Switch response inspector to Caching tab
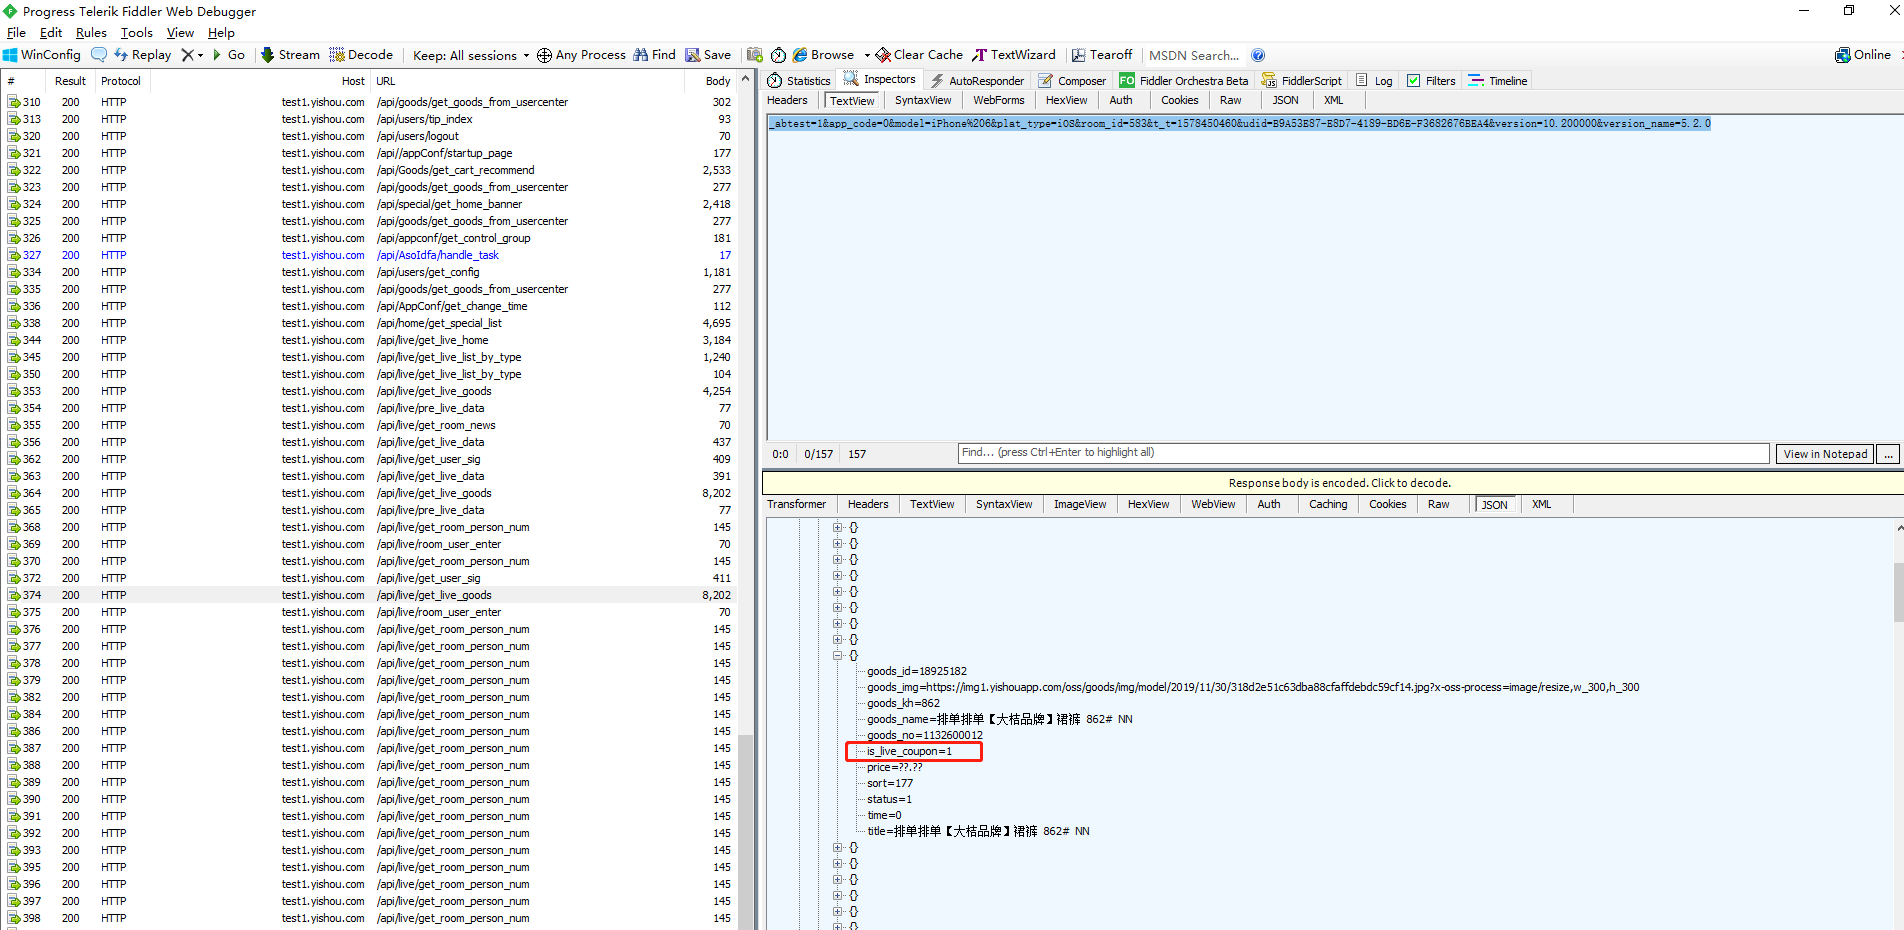The image size is (1904, 930). coord(1328,504)
